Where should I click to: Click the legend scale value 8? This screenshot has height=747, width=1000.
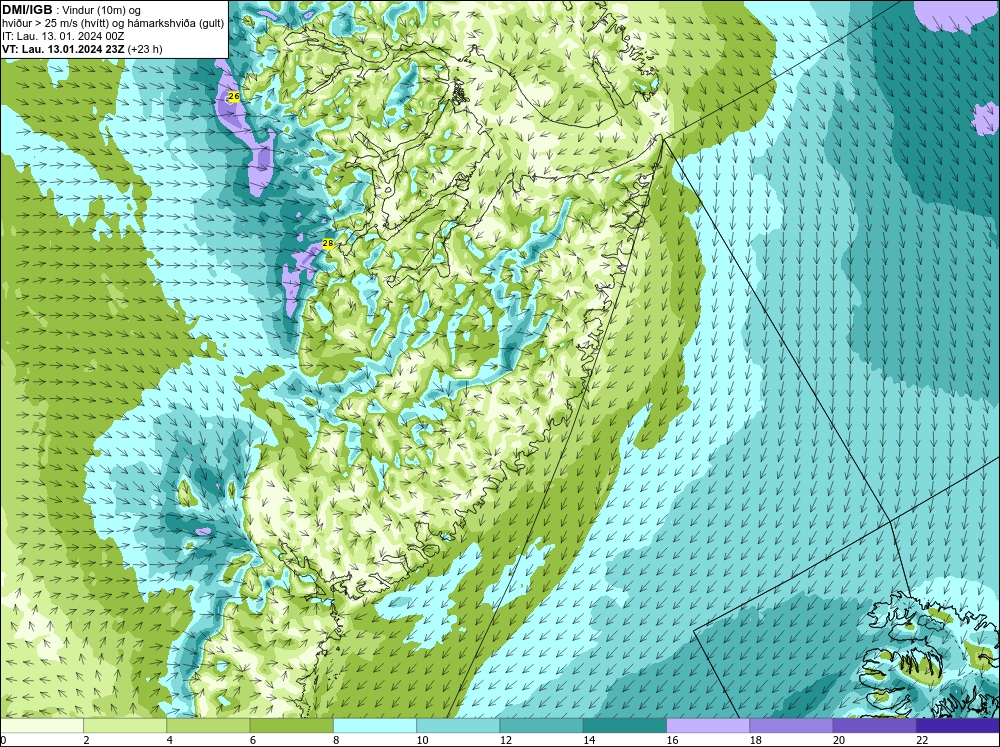click(336, 740)
